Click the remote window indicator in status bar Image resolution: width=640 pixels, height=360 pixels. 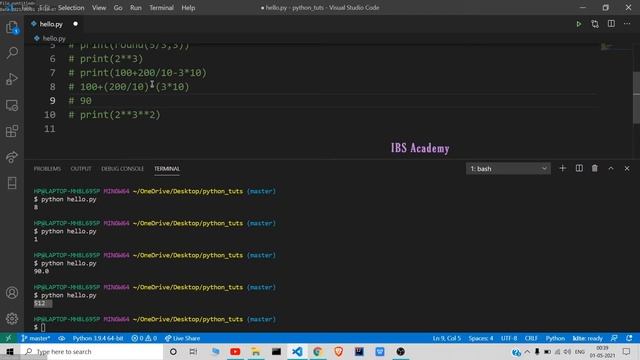pos(8,338)
